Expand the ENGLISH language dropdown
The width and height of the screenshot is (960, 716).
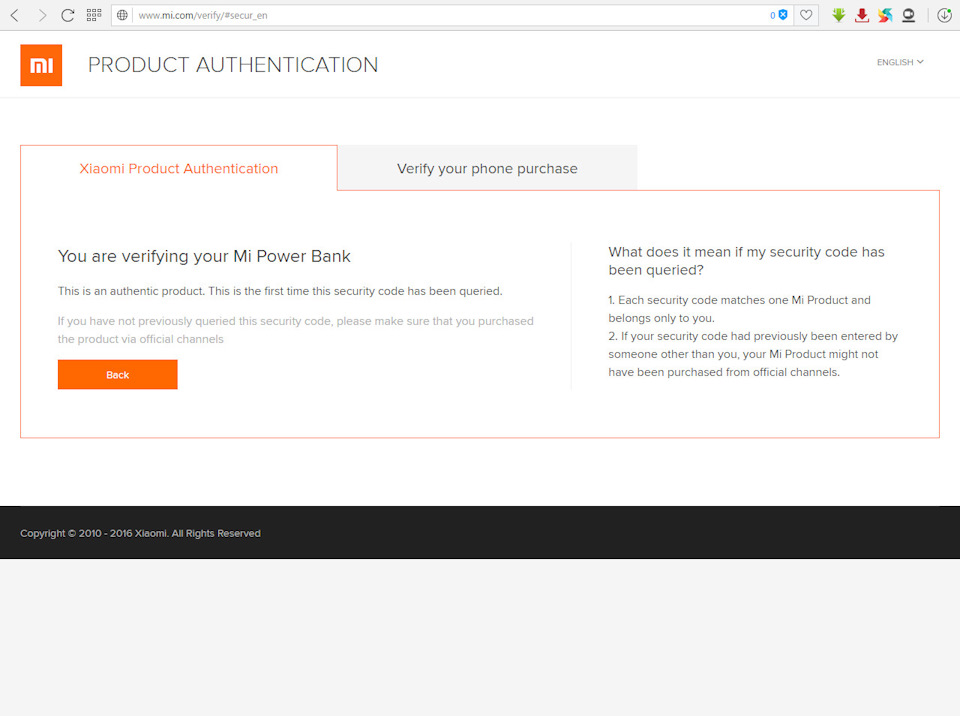click(900, 62)
